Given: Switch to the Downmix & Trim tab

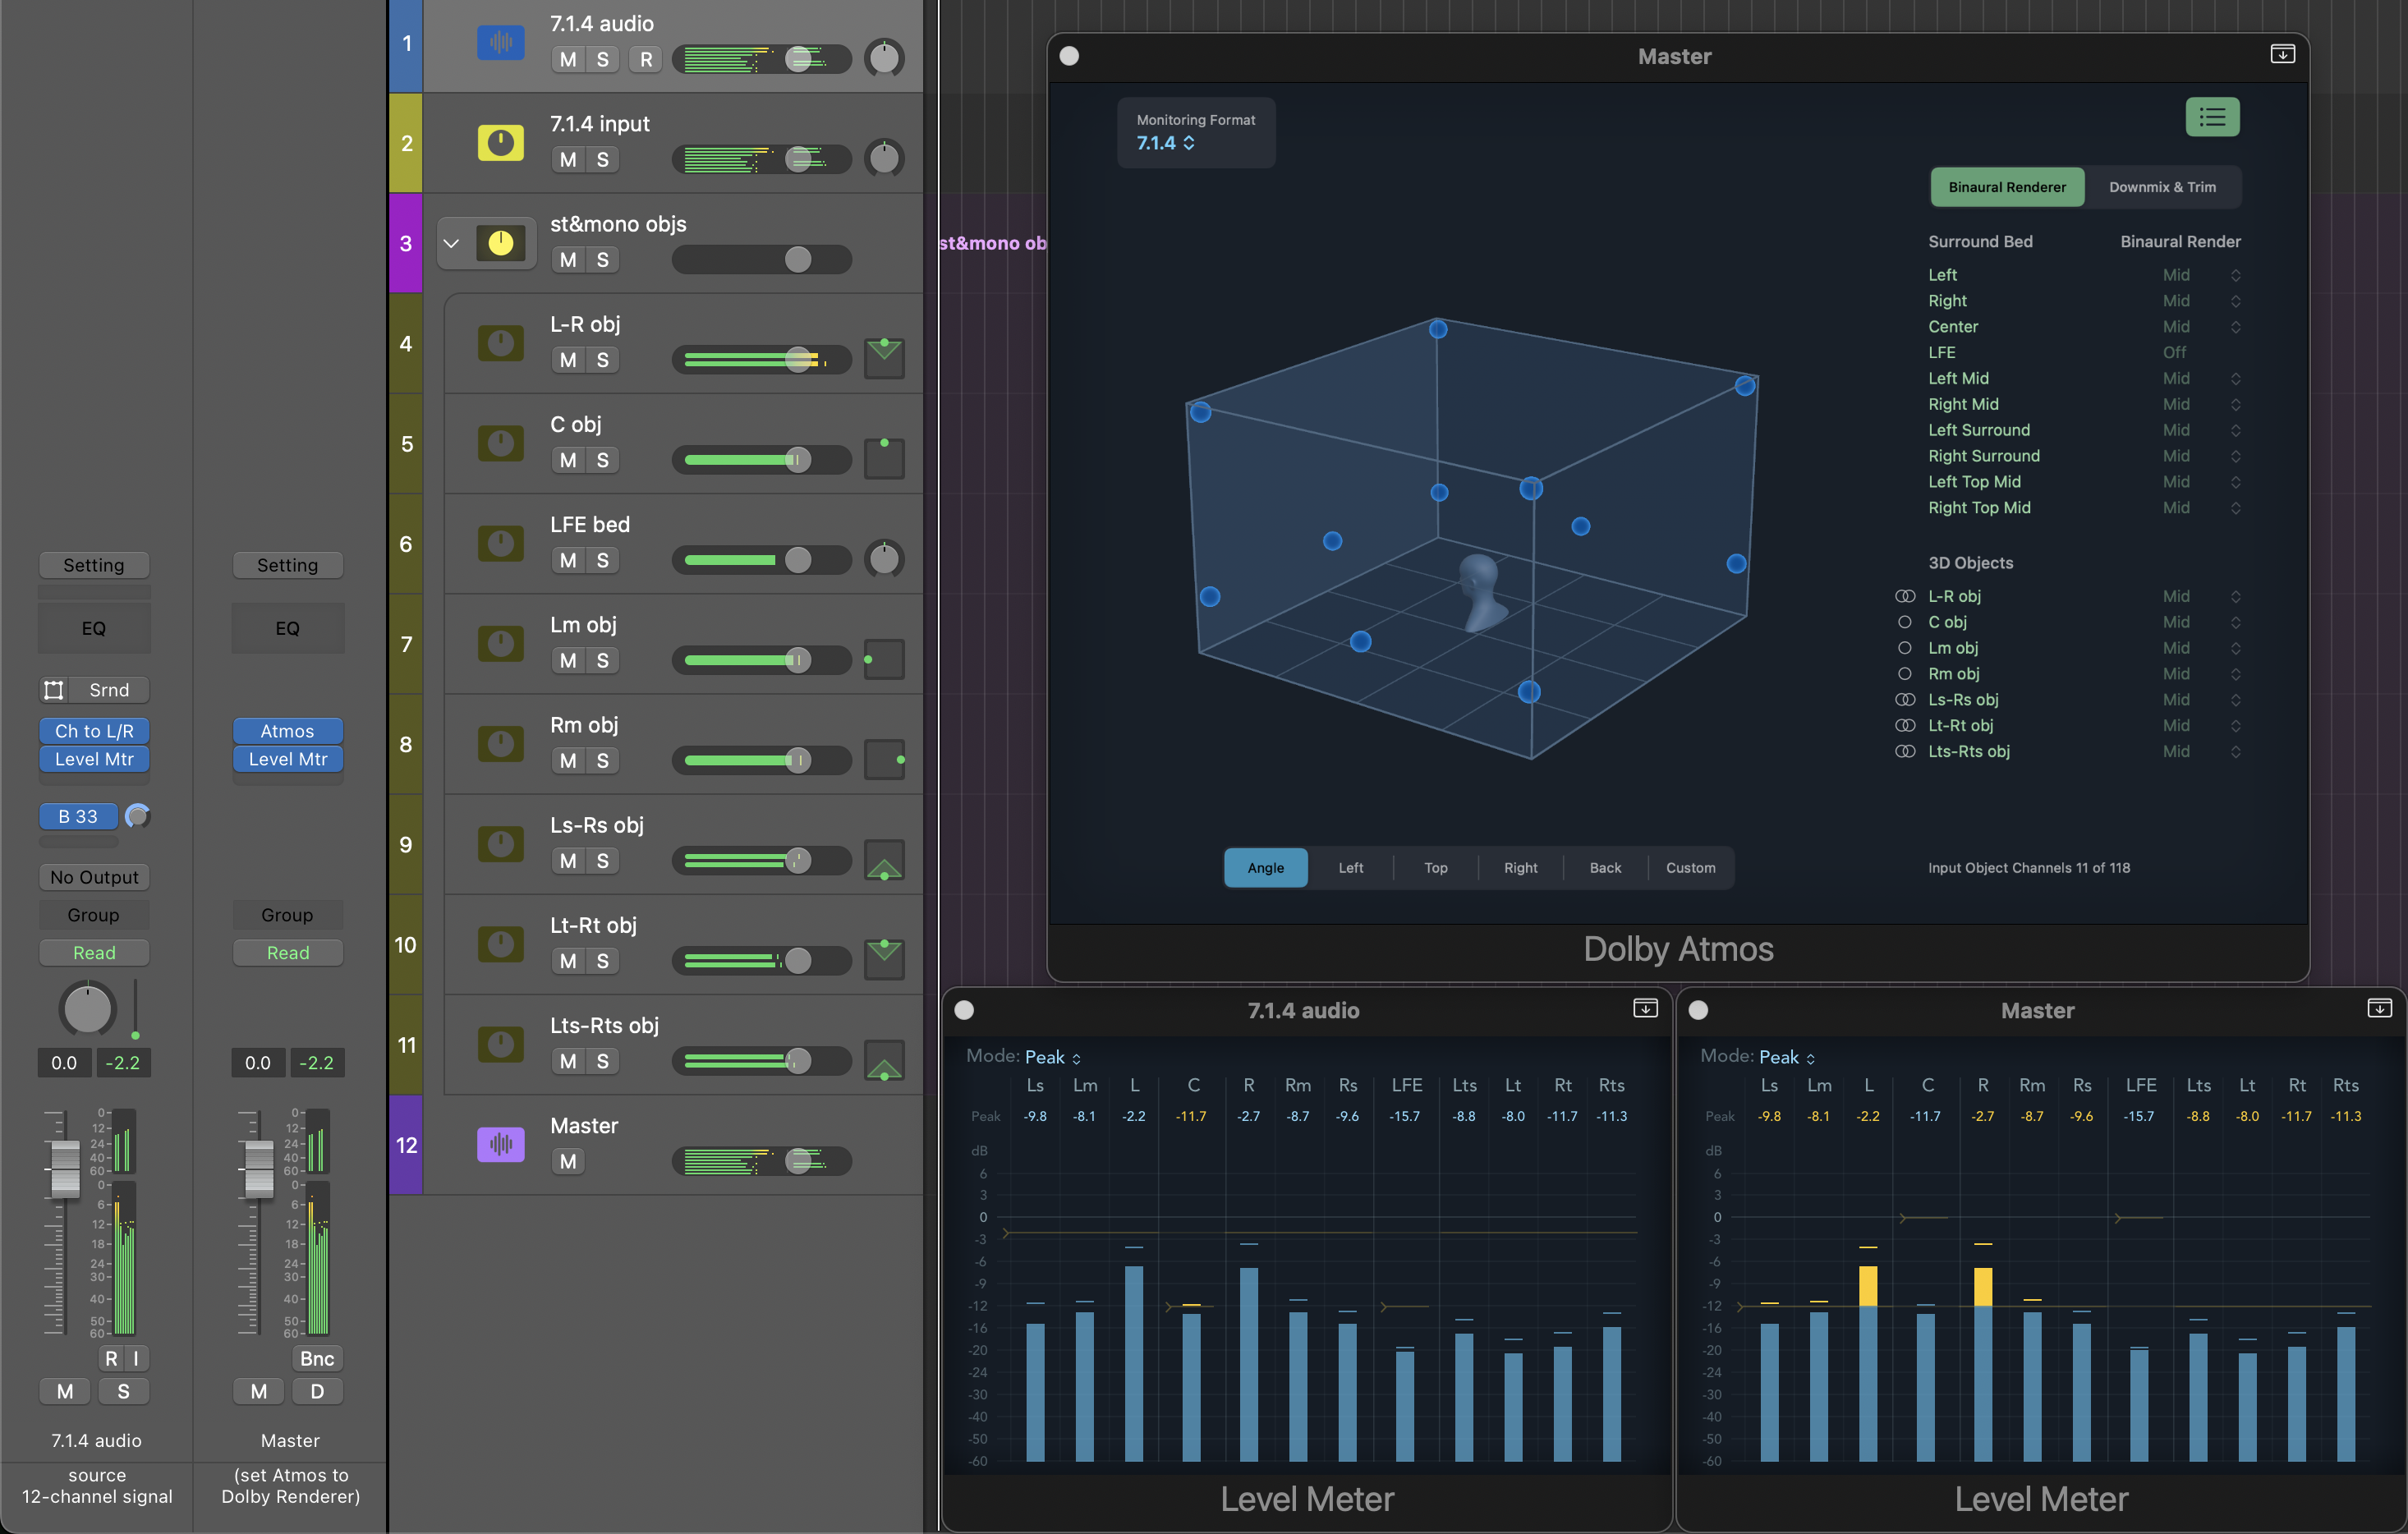Looking at the screenshot, I should pos(2162,187).
